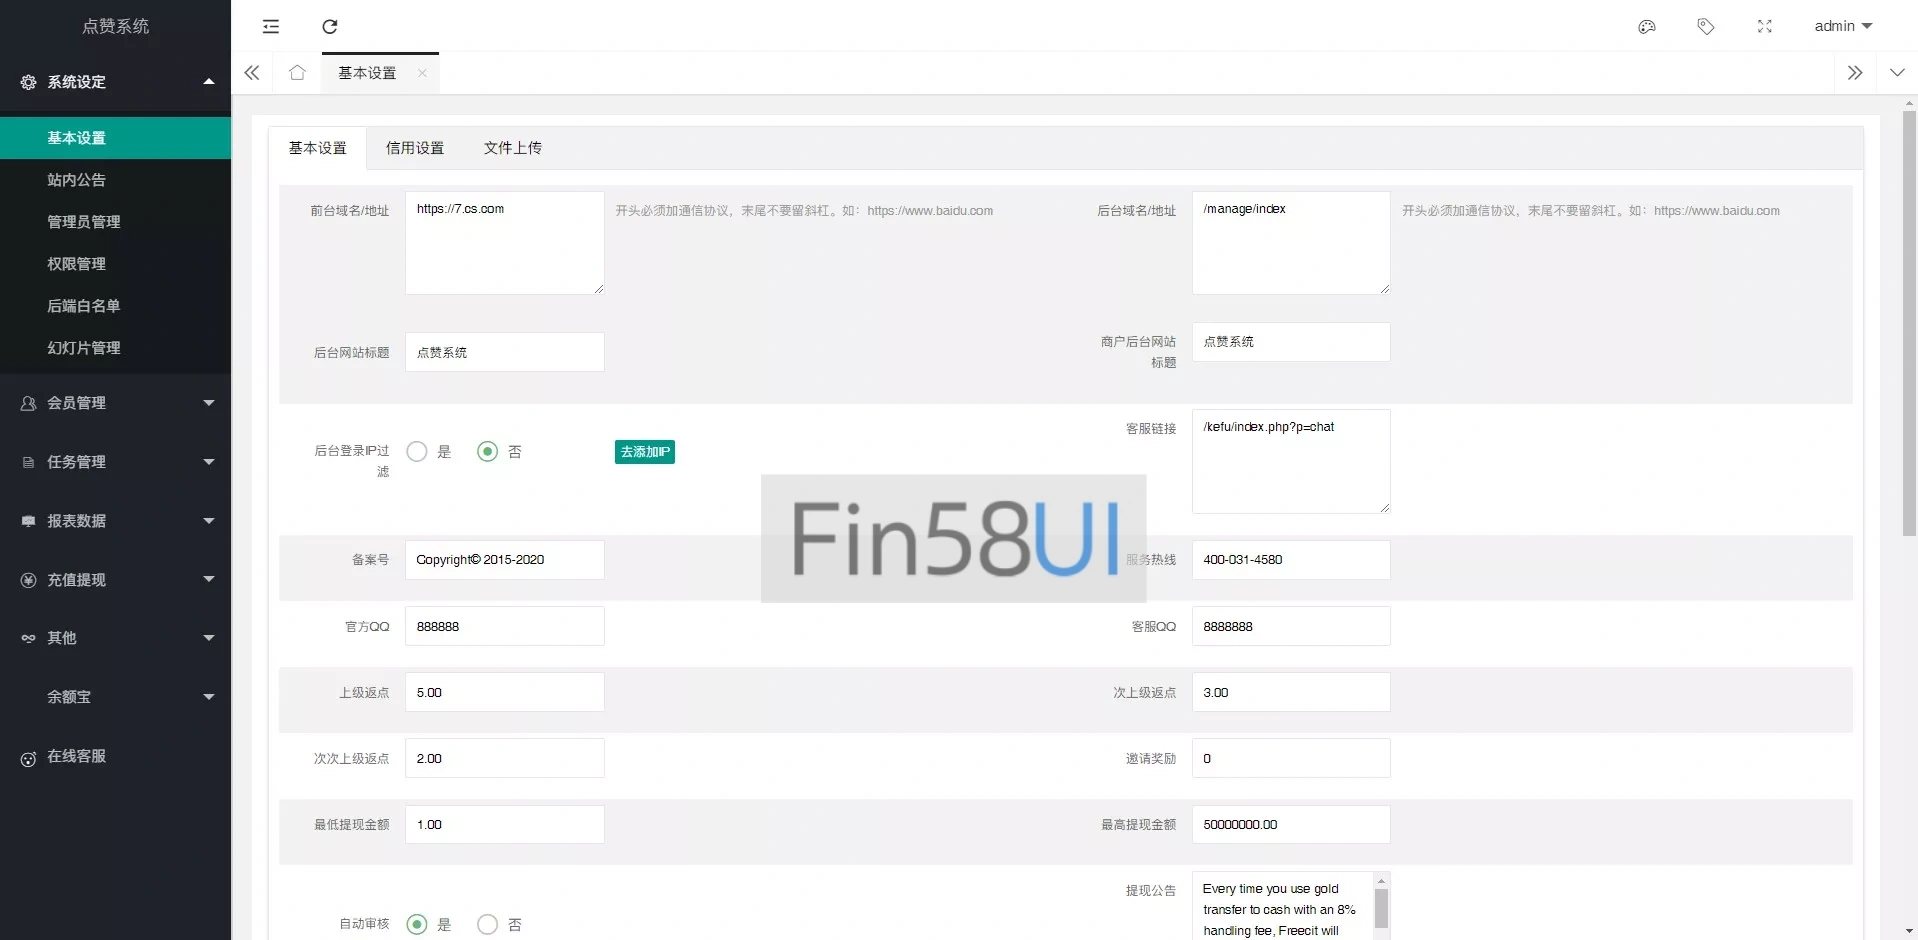Expand the 充值提现 sidebar menu

pyautogui.click(x=116, y=580)
